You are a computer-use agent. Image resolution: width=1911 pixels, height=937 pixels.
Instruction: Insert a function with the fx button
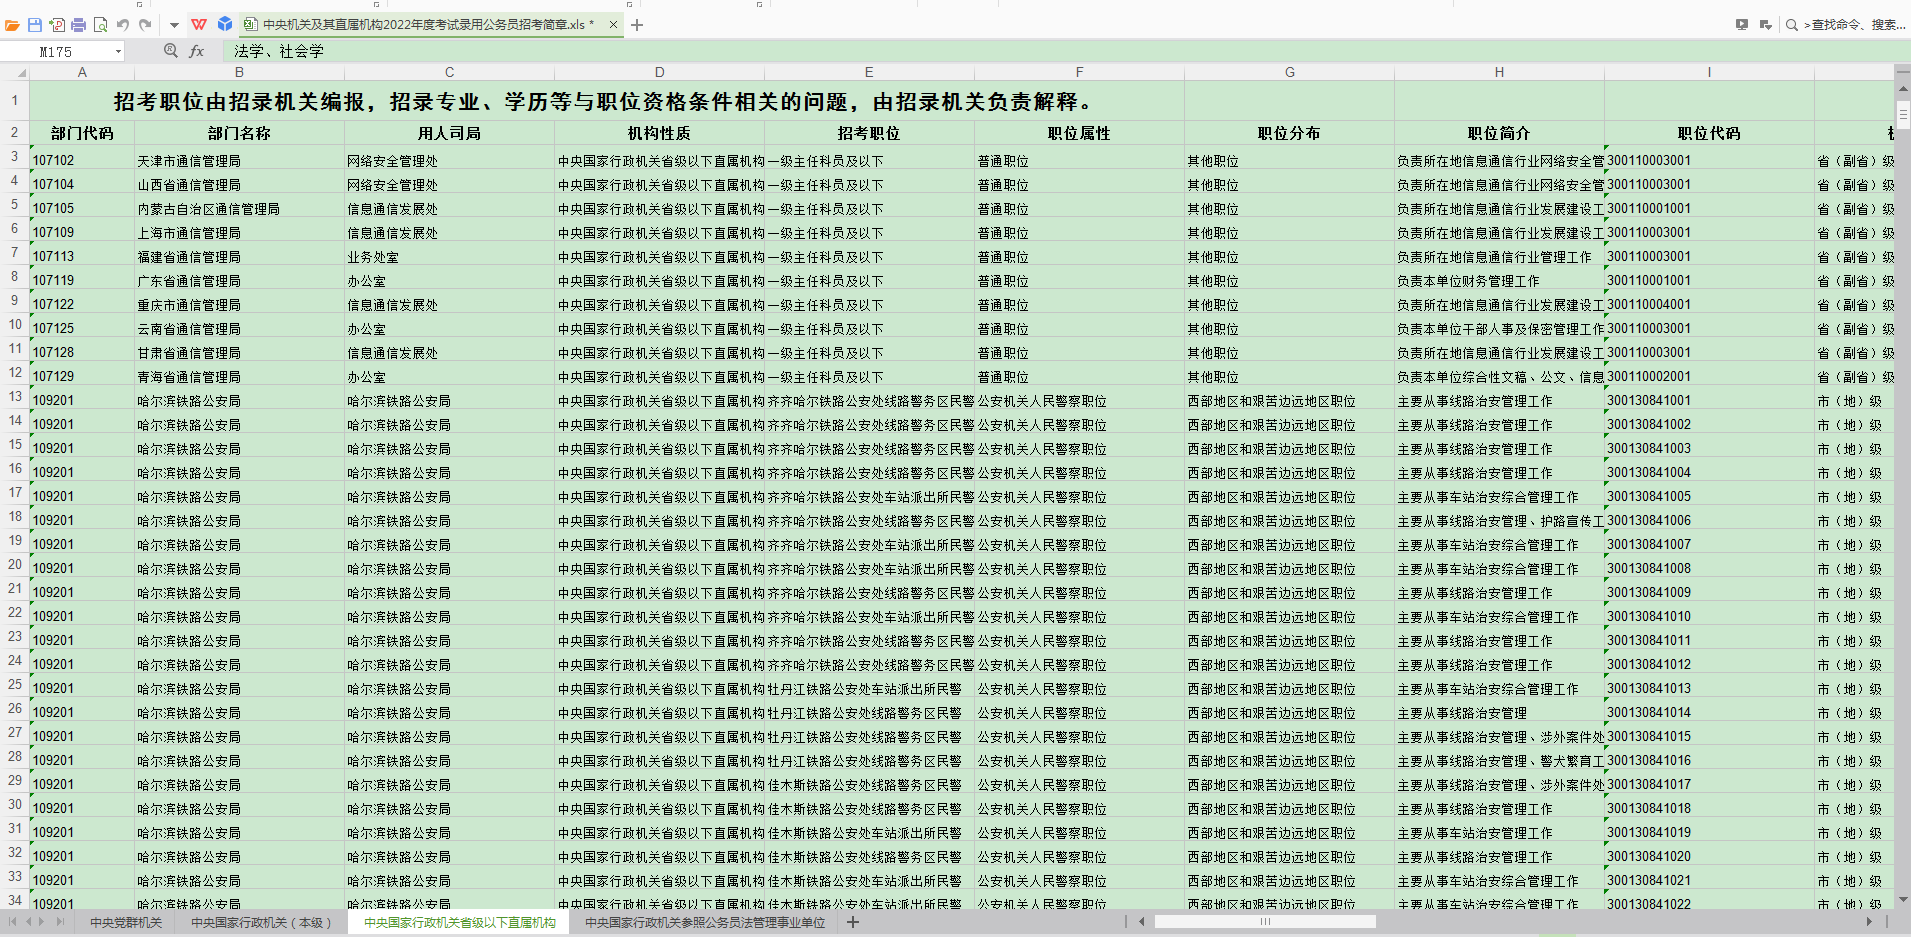[196, 51]
